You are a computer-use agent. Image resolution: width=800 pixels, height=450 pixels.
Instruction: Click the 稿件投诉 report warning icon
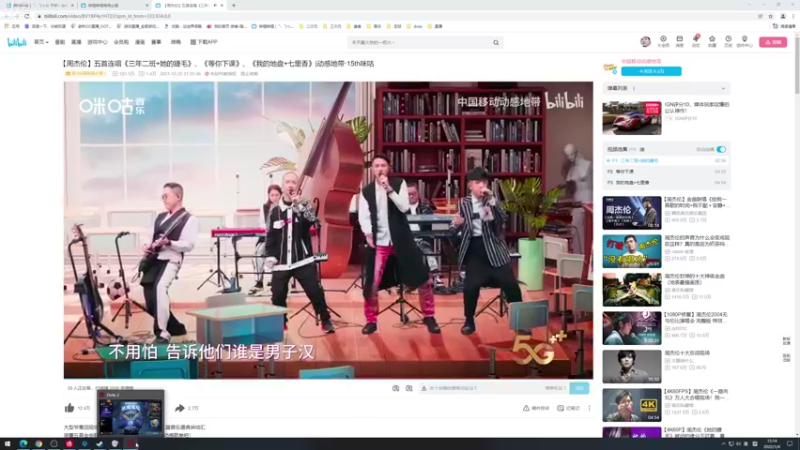tap(526, 408)
